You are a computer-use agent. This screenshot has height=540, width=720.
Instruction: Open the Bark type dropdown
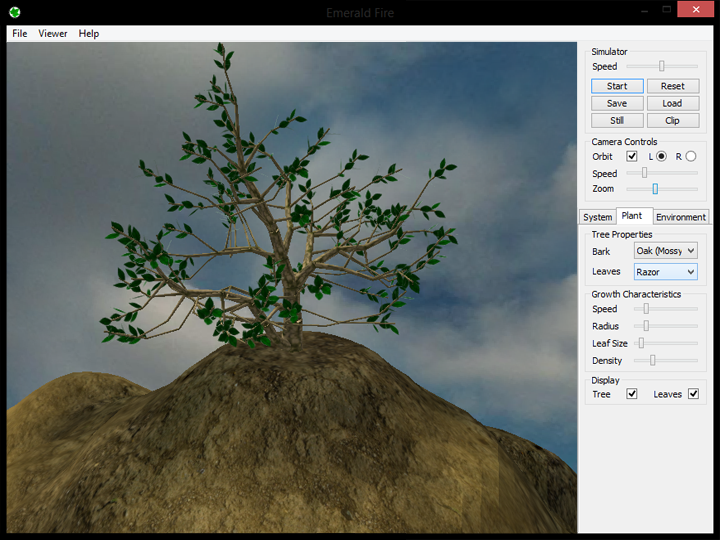(x=665, y=251)
